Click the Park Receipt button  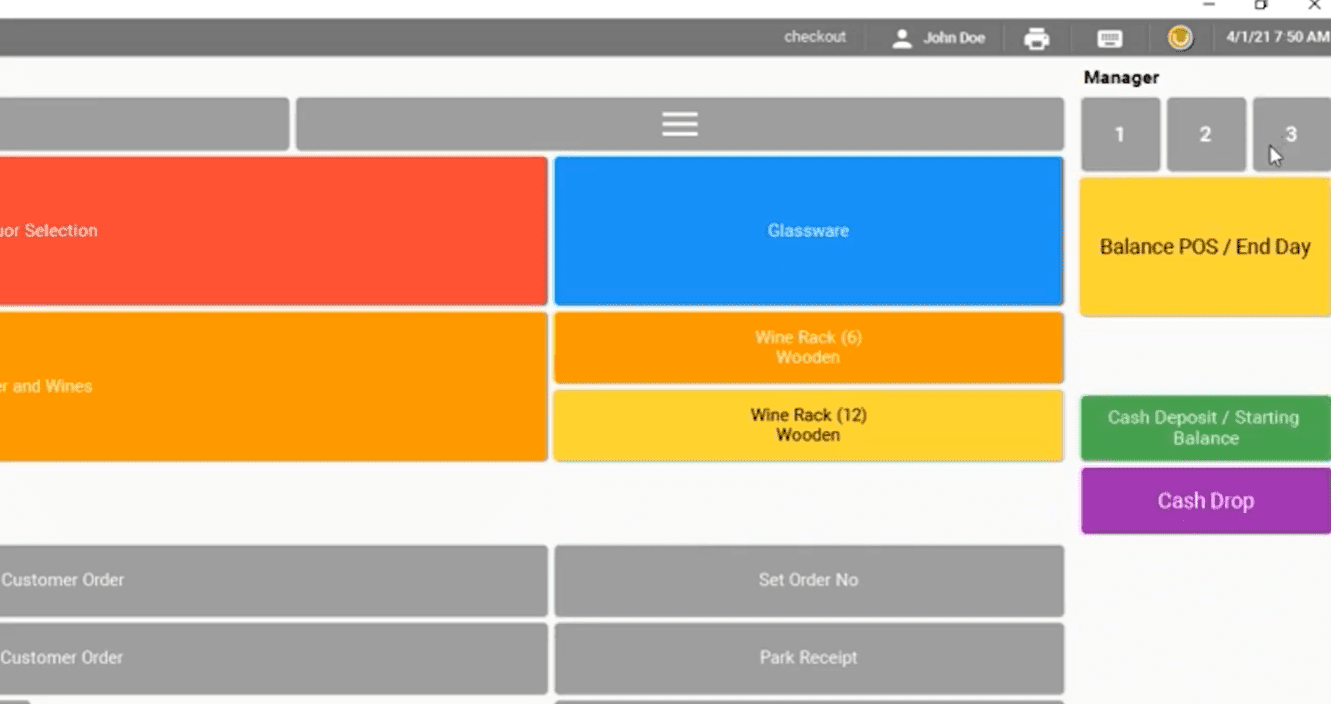(808, 658)
